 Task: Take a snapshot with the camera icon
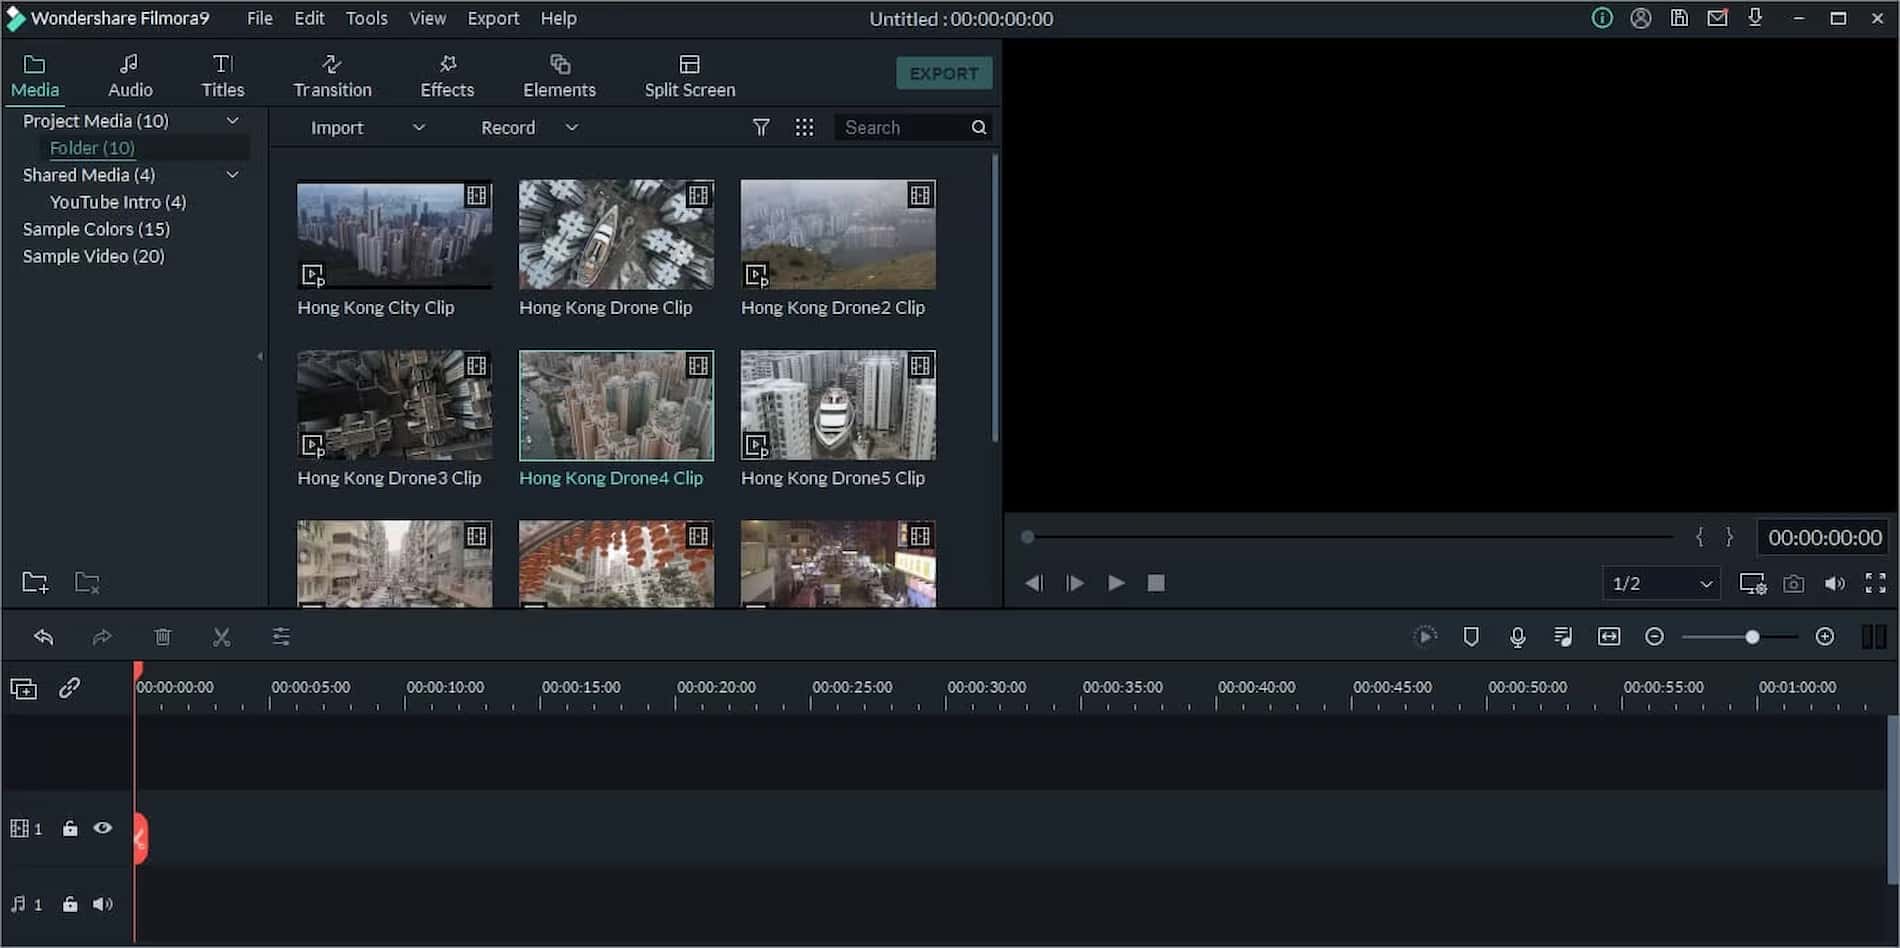click(1794, 583)
